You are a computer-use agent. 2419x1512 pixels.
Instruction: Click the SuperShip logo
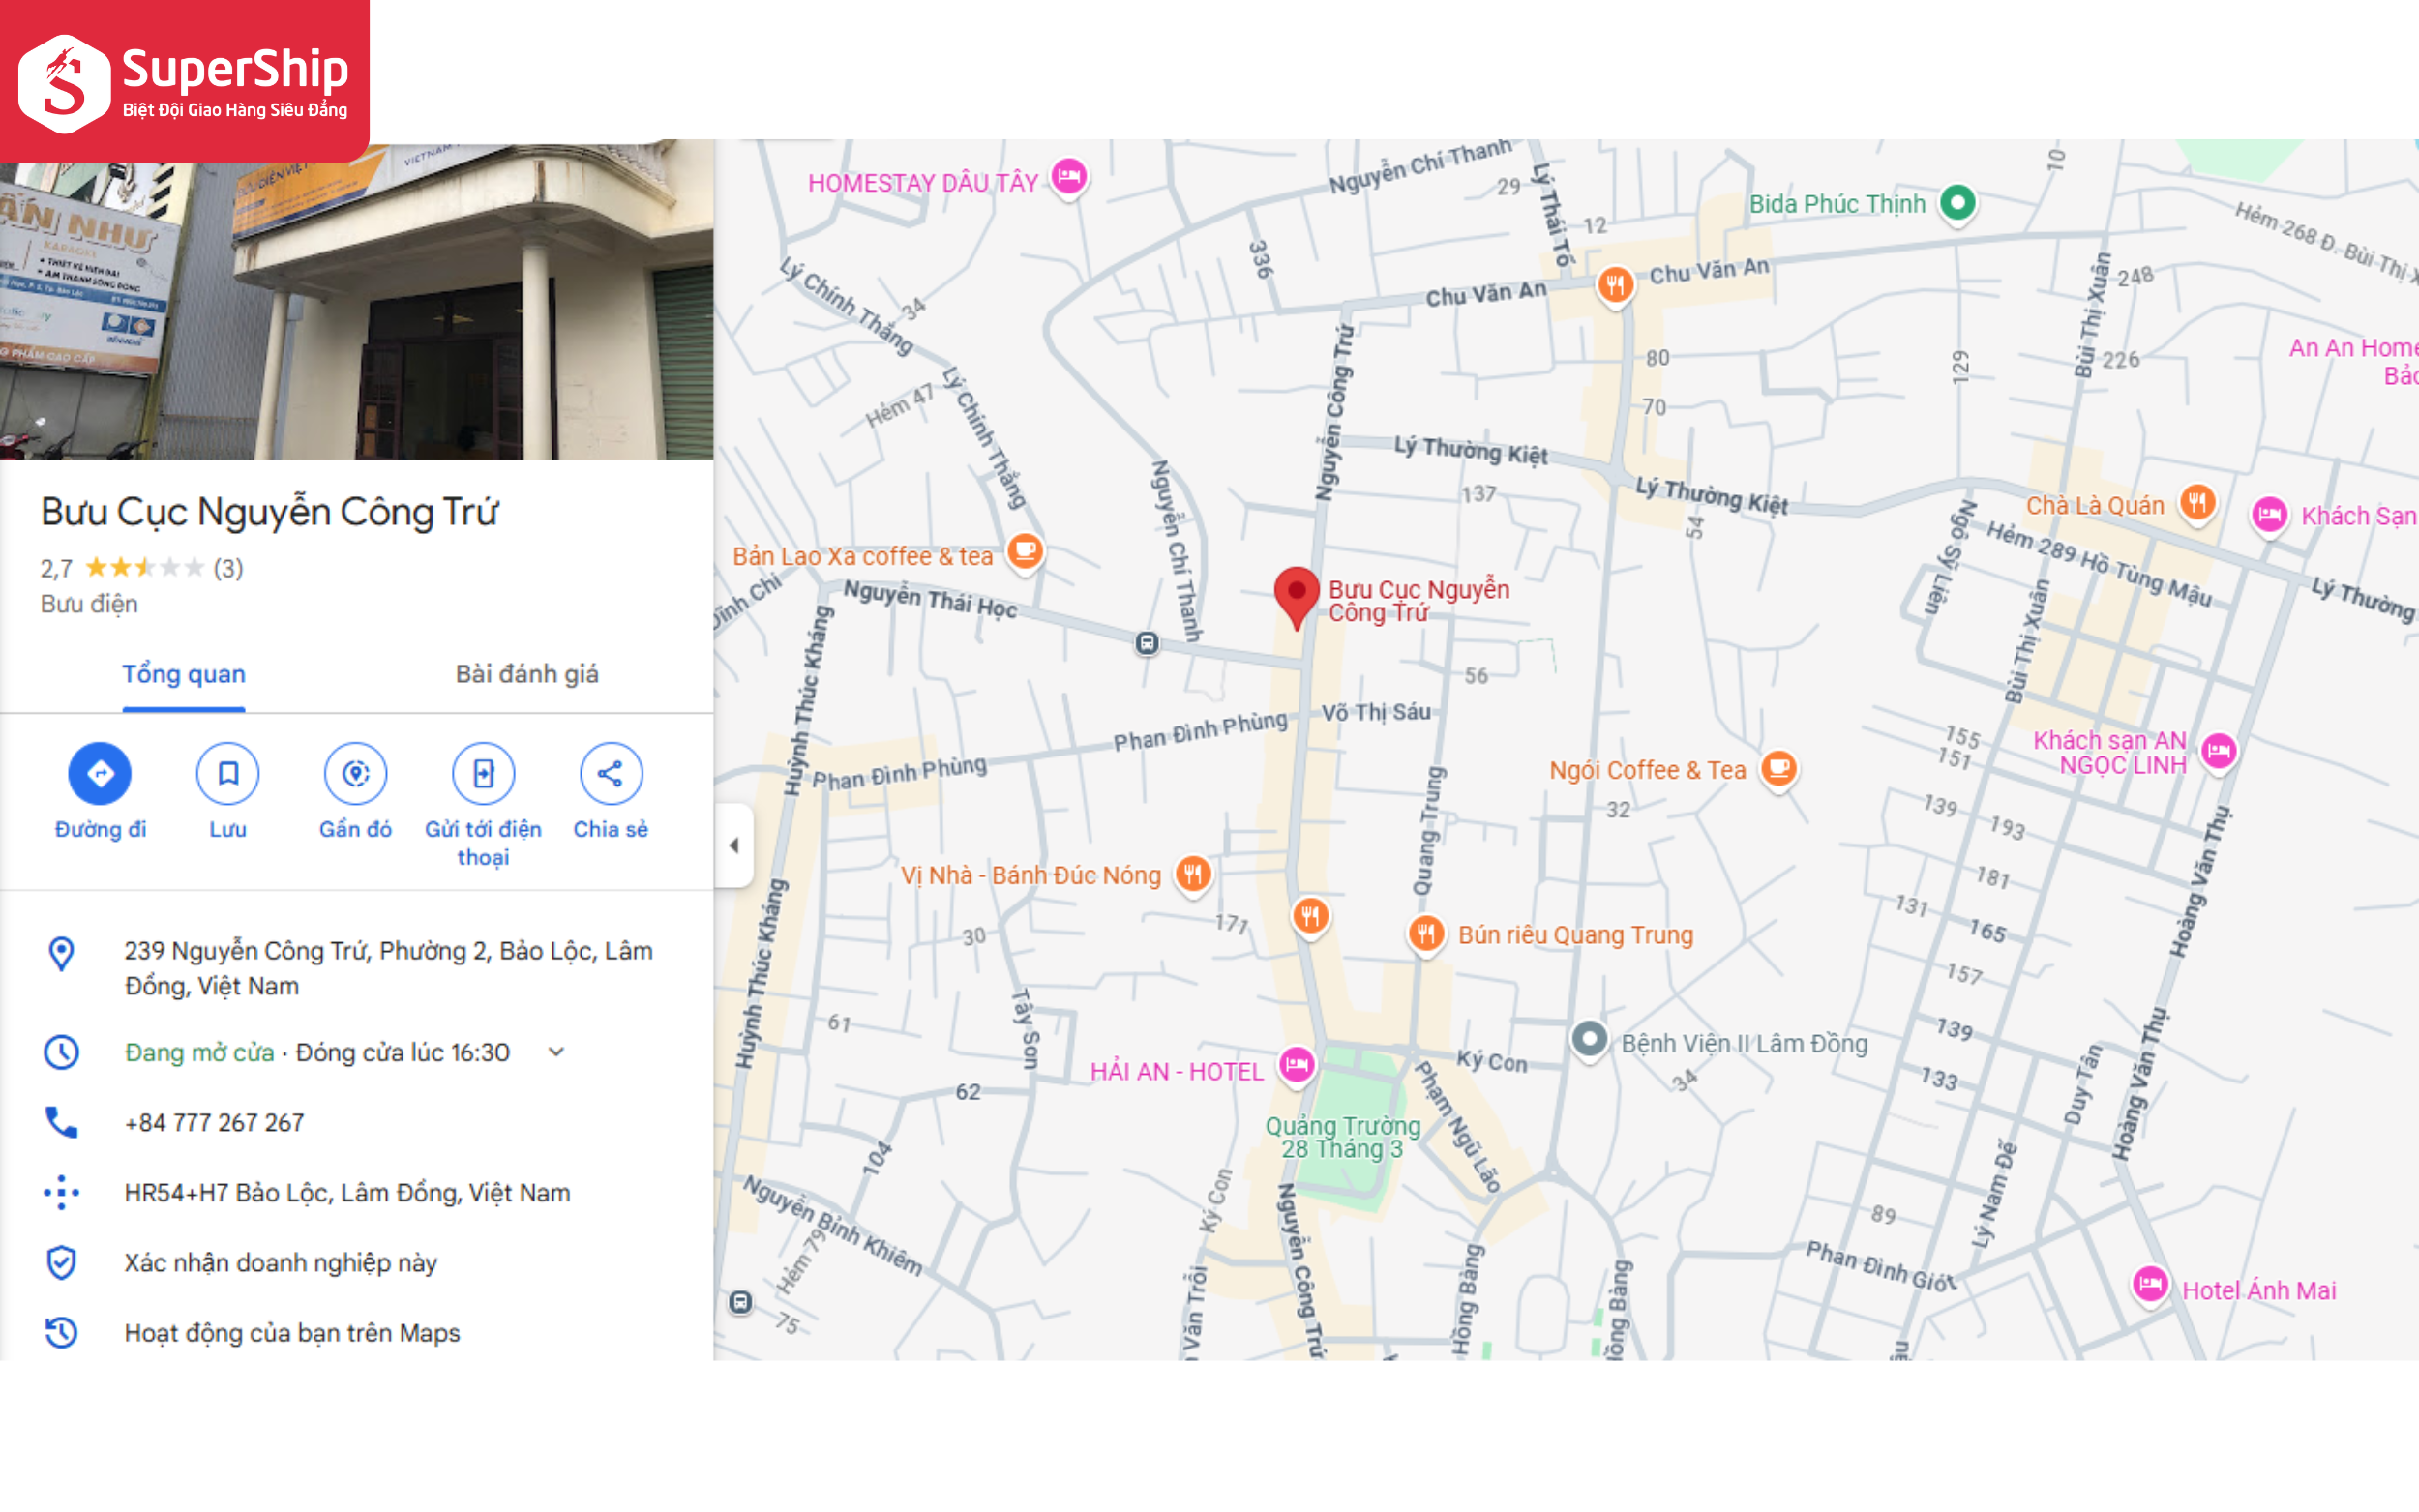tap(185, 81)
